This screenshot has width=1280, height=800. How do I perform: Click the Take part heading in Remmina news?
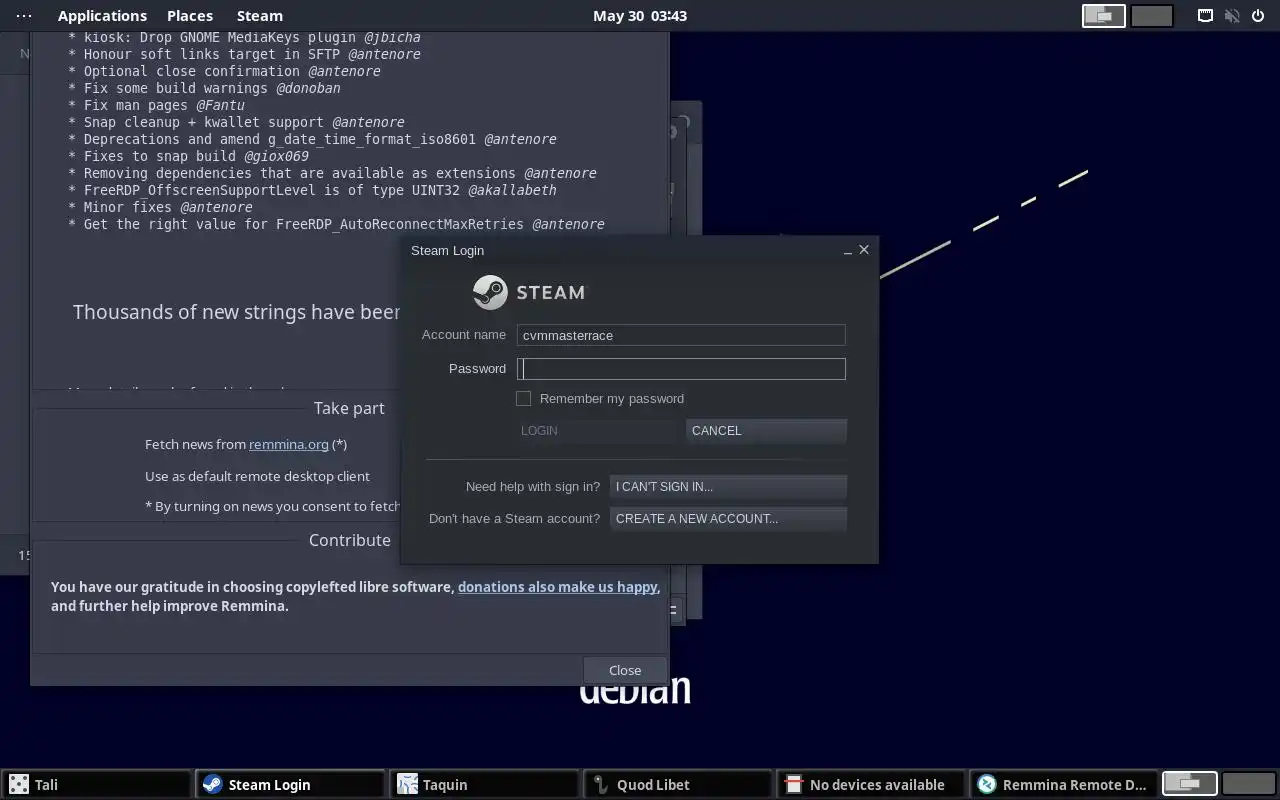coord(349,407)
